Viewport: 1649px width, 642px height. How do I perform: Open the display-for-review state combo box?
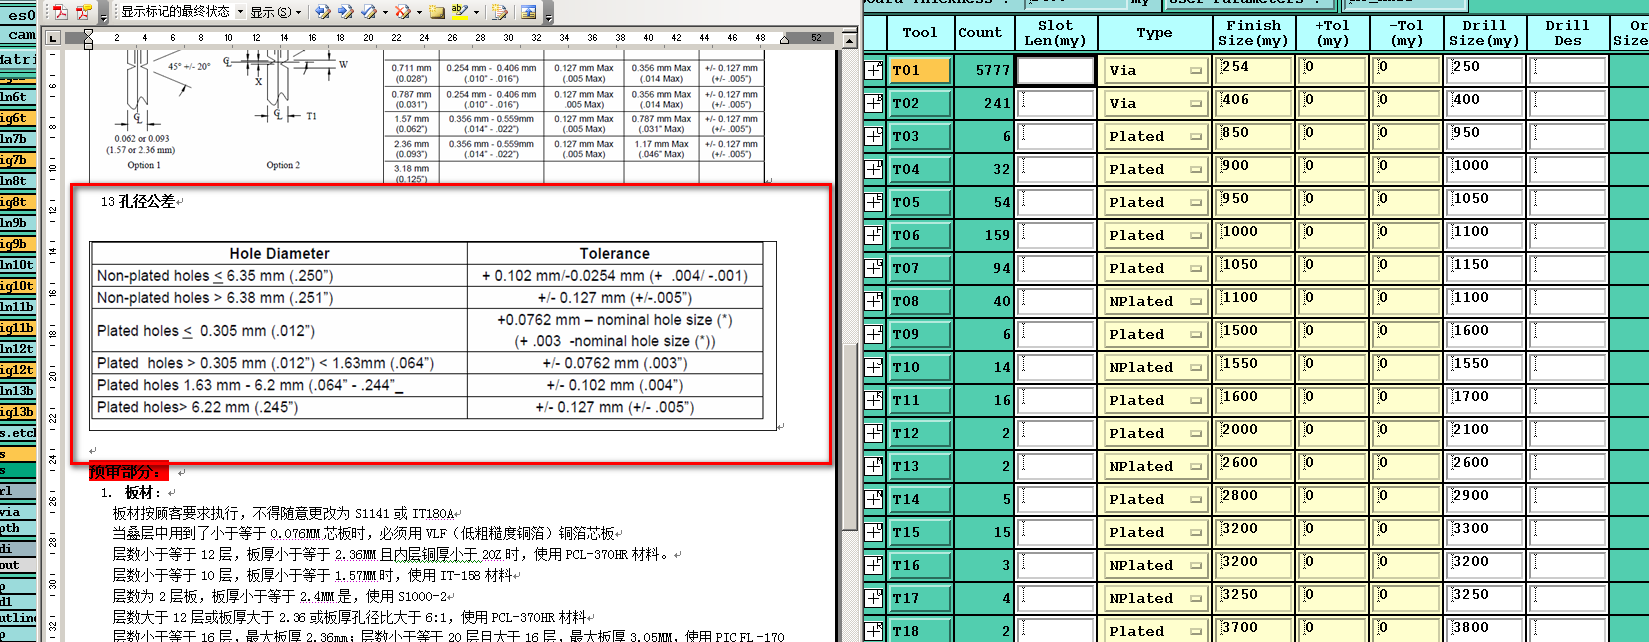(x=182, y=12)
